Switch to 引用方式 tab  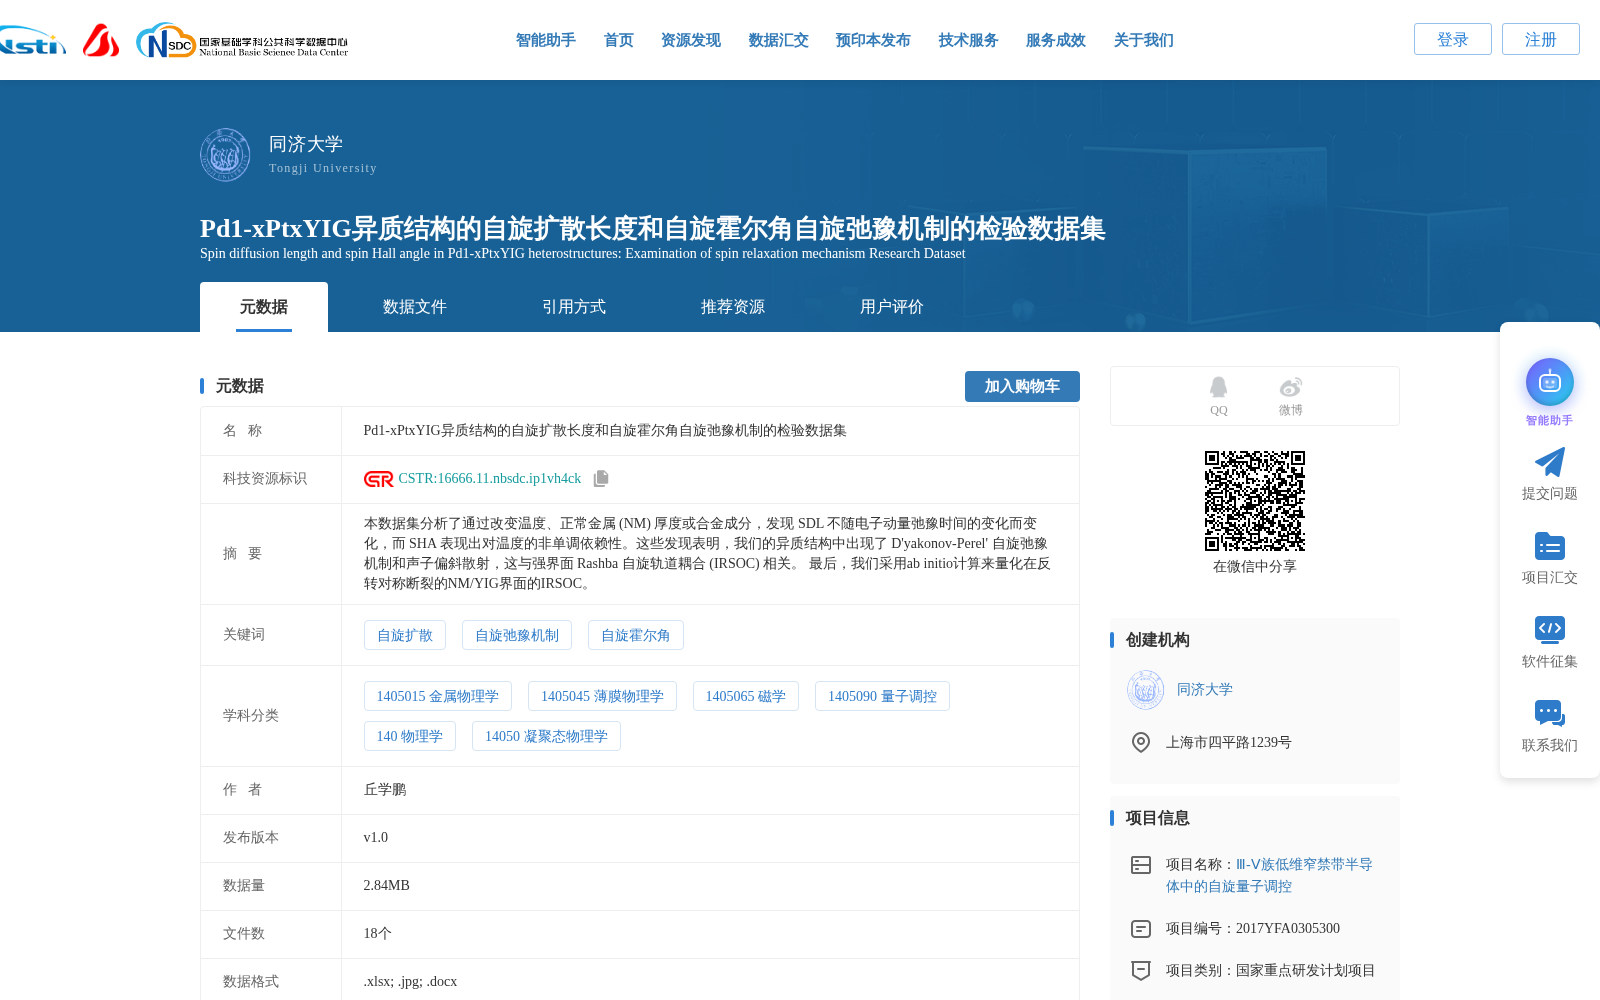[574, 307]
